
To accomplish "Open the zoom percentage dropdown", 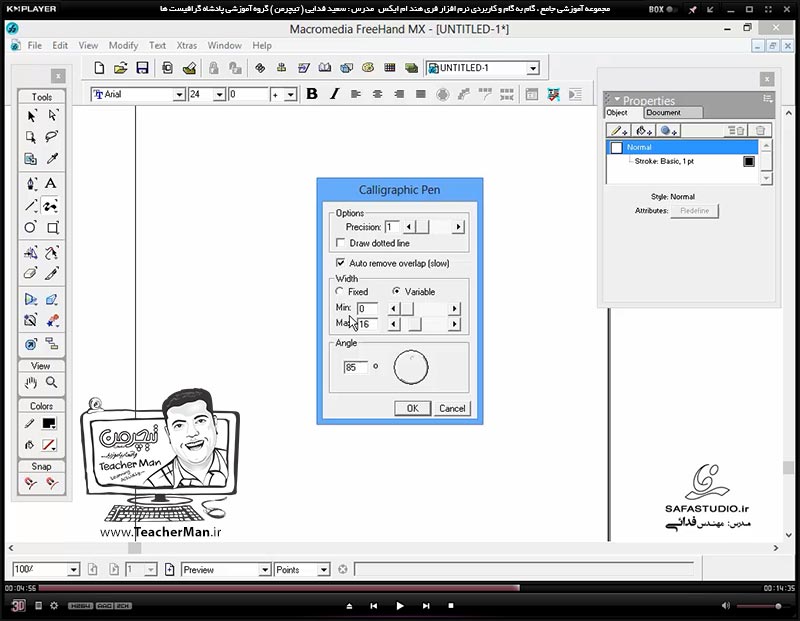I will click(73, 569).
